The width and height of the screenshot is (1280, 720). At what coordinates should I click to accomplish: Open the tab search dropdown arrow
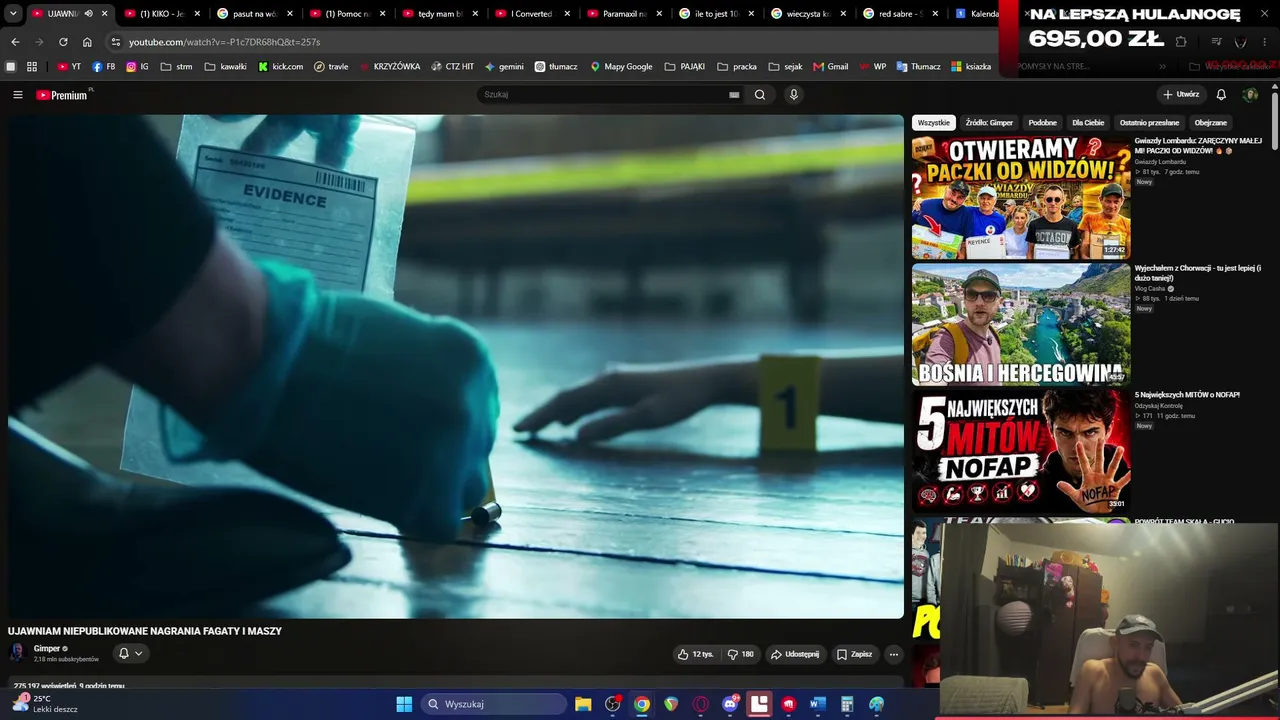(13, 14)
